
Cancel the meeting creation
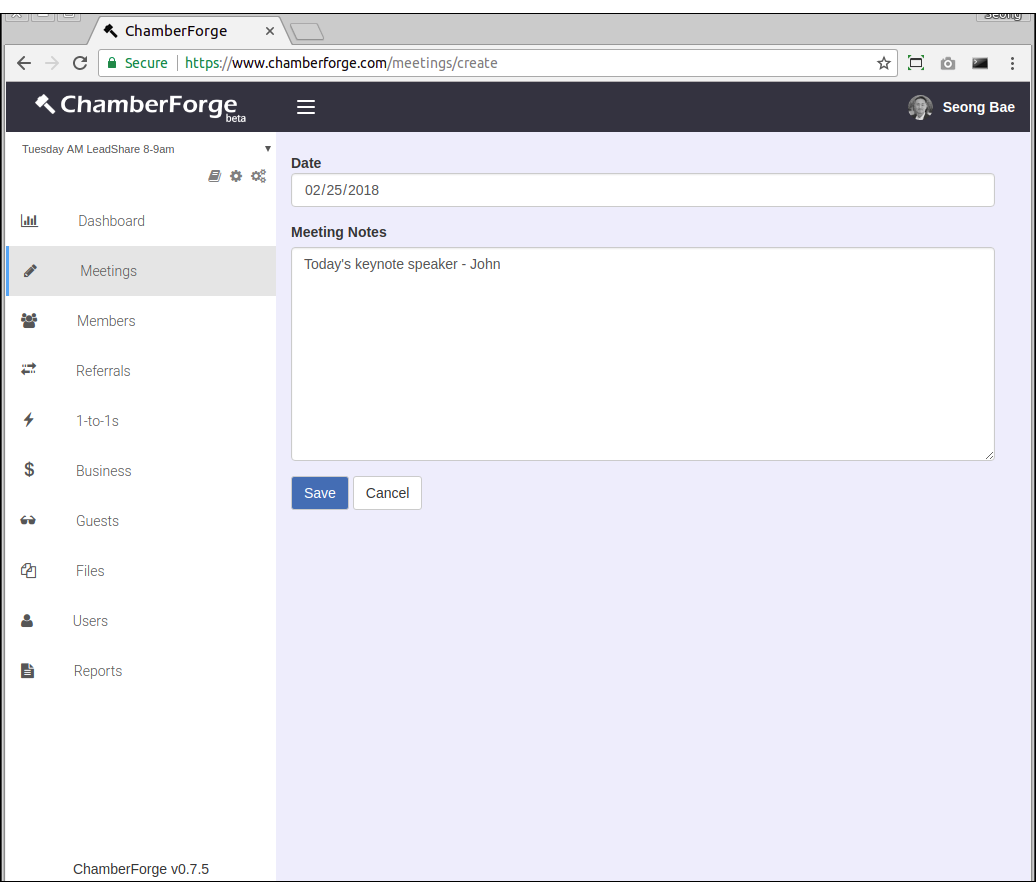[x=387, y=493]
